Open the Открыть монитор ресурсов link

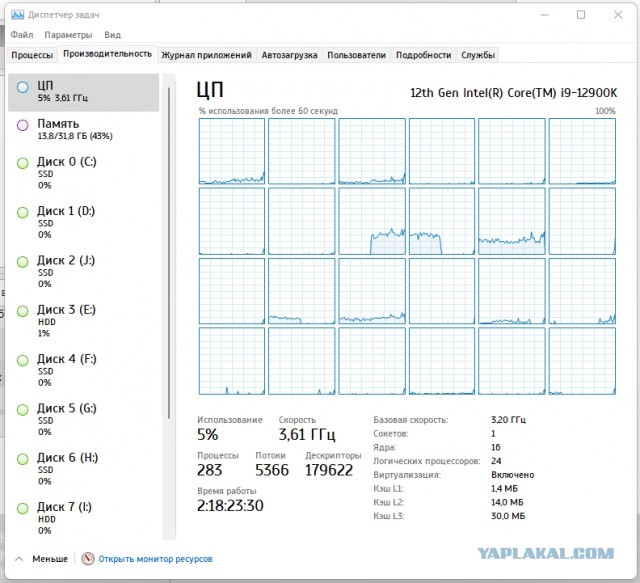156,559
